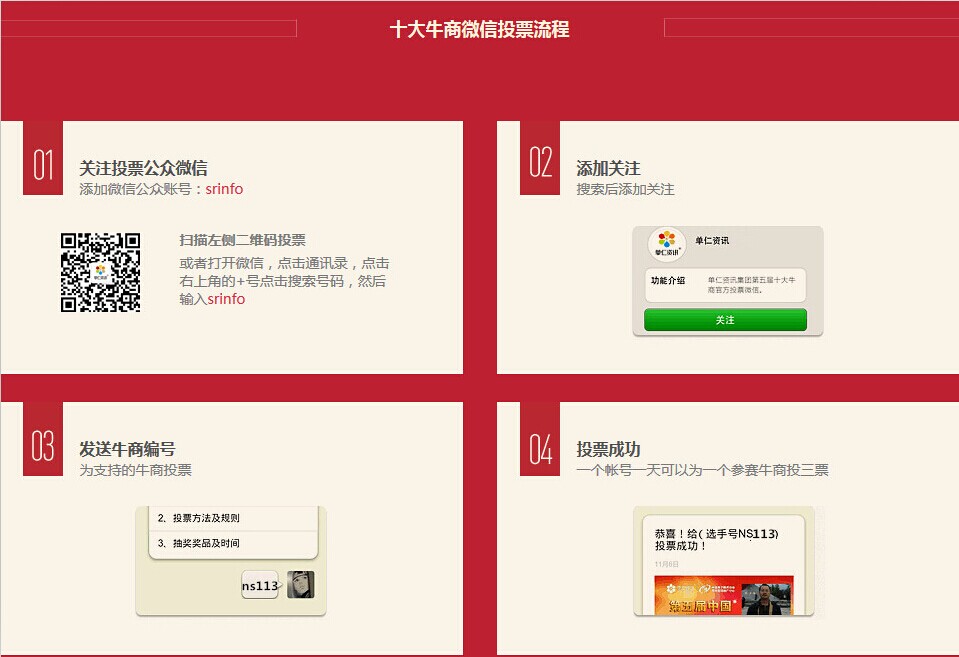The image size is (959, 657).
Task: Click the 功能介绍 description box
Action: pos(725,285)
